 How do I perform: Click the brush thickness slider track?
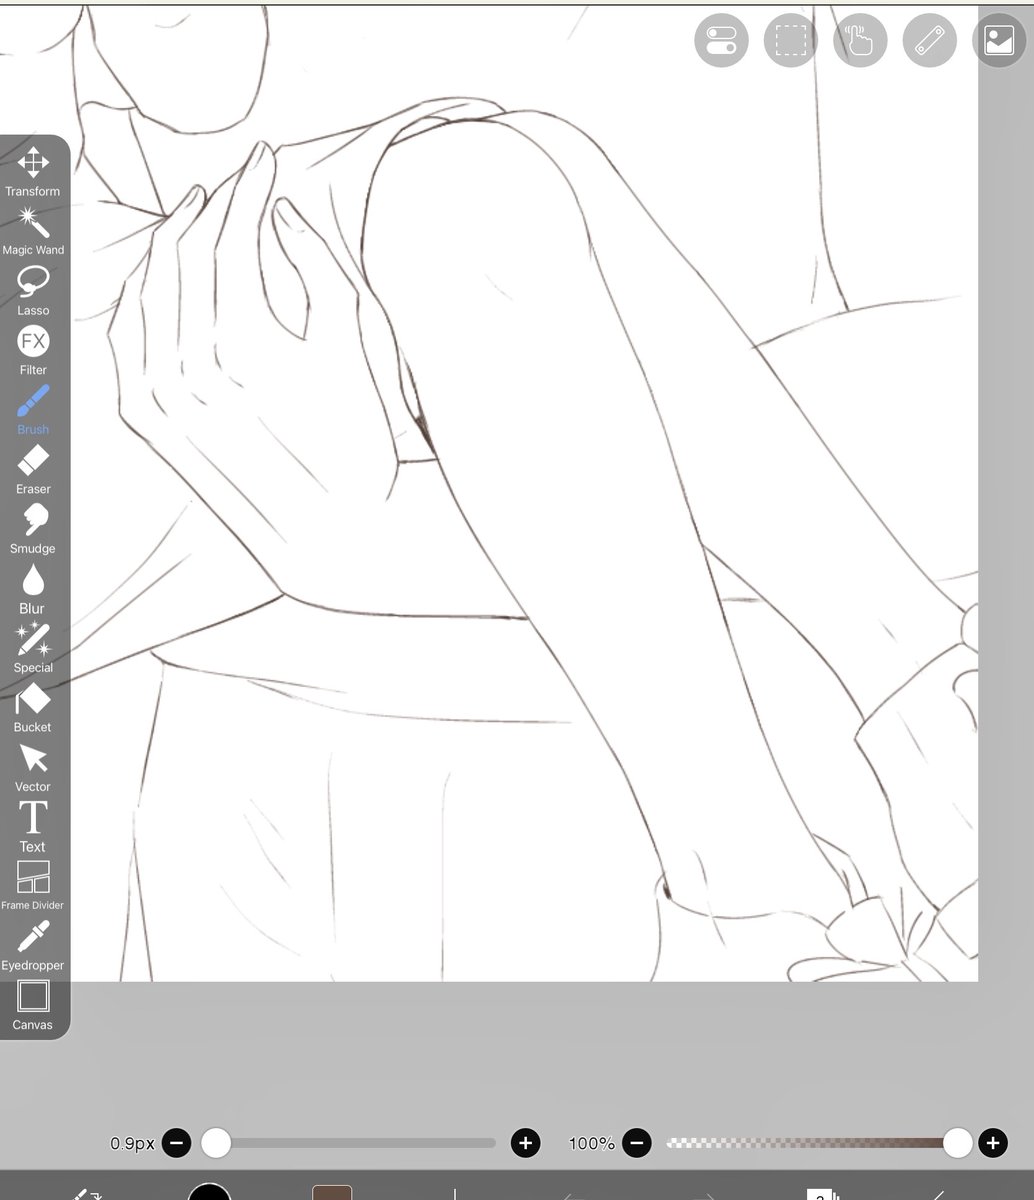[350, 1142]
